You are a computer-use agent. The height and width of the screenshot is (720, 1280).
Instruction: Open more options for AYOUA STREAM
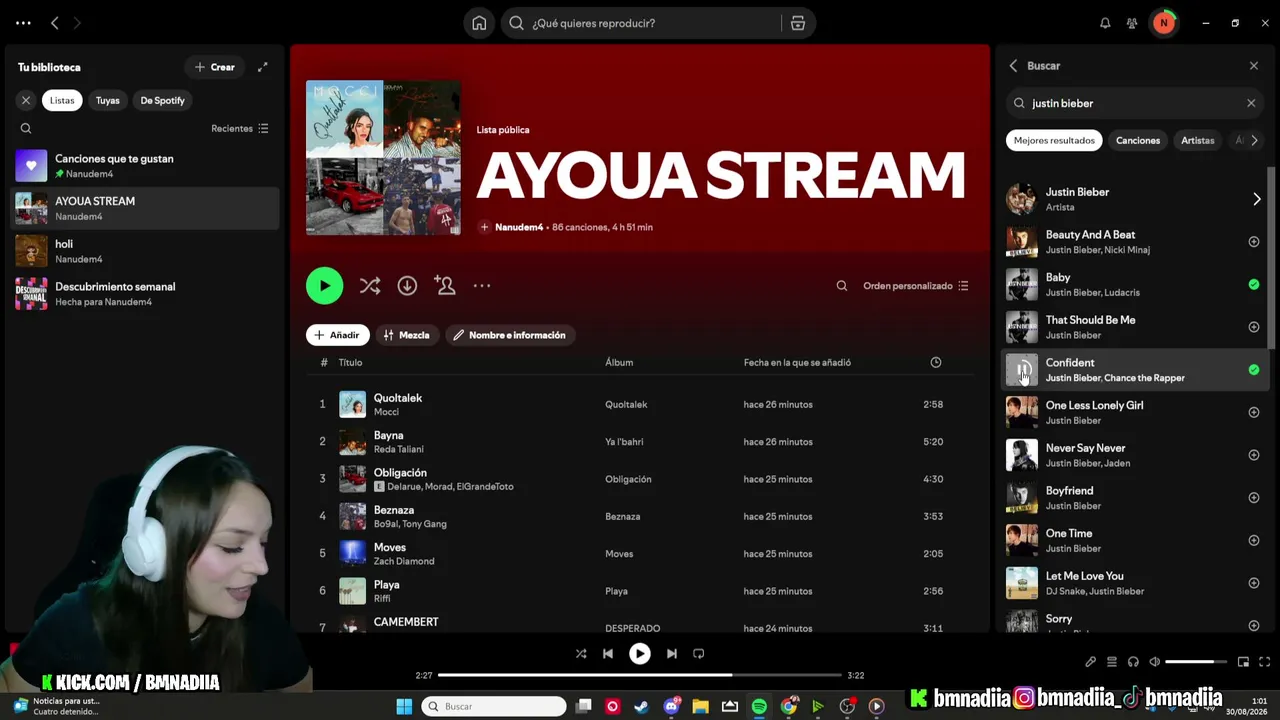[x=482, y=286]
